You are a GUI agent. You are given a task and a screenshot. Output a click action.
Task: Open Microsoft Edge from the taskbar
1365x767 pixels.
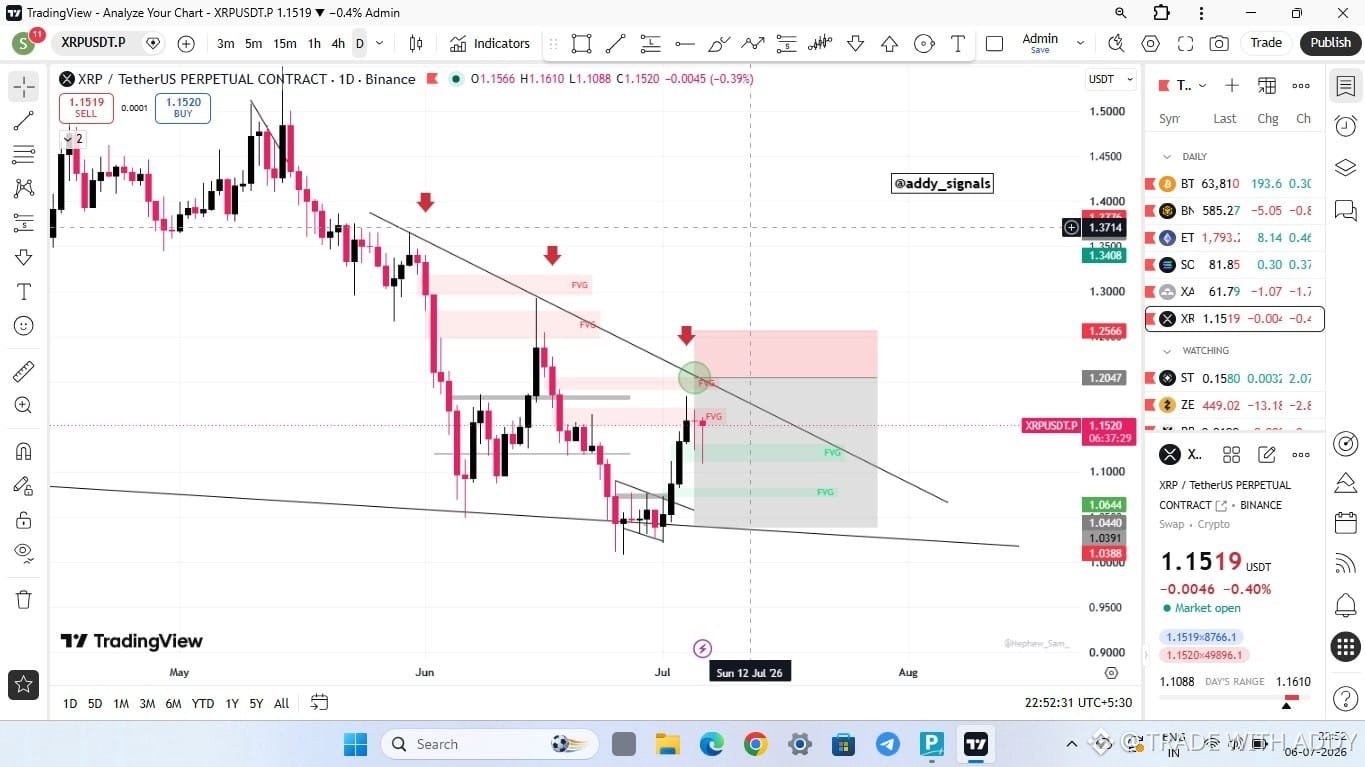(x=711, y=744)
